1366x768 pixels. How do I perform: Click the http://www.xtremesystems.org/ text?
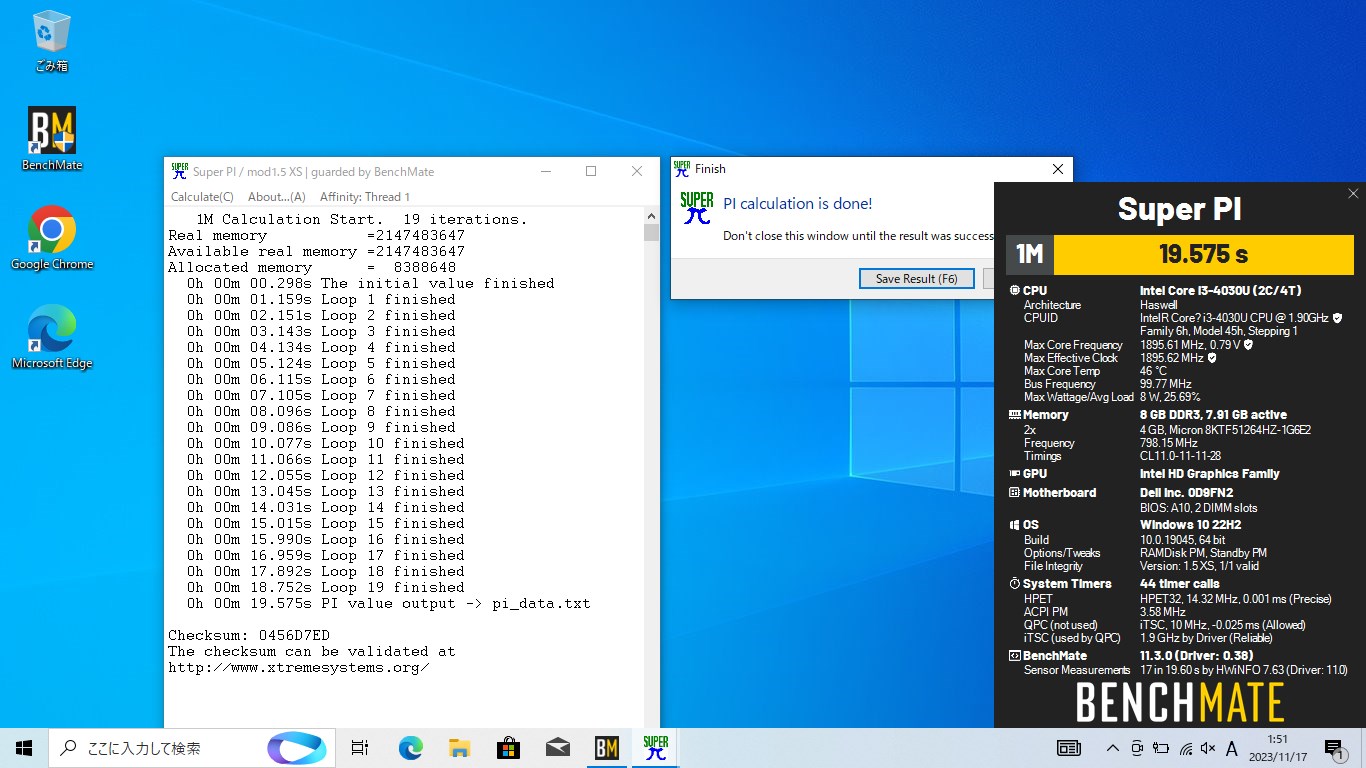(299, 667)
